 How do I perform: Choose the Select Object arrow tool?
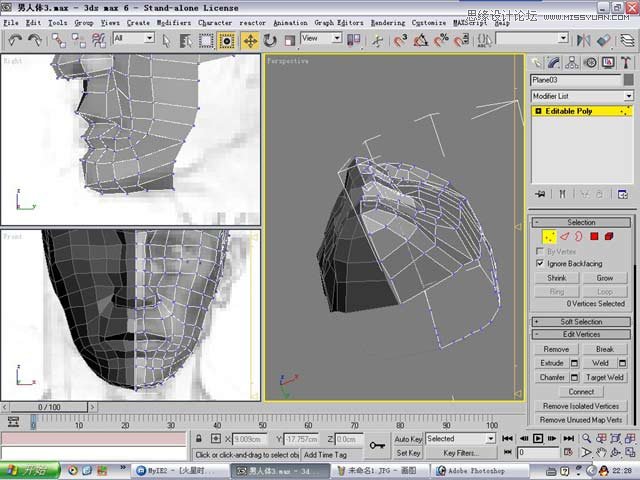coord(166,41)
